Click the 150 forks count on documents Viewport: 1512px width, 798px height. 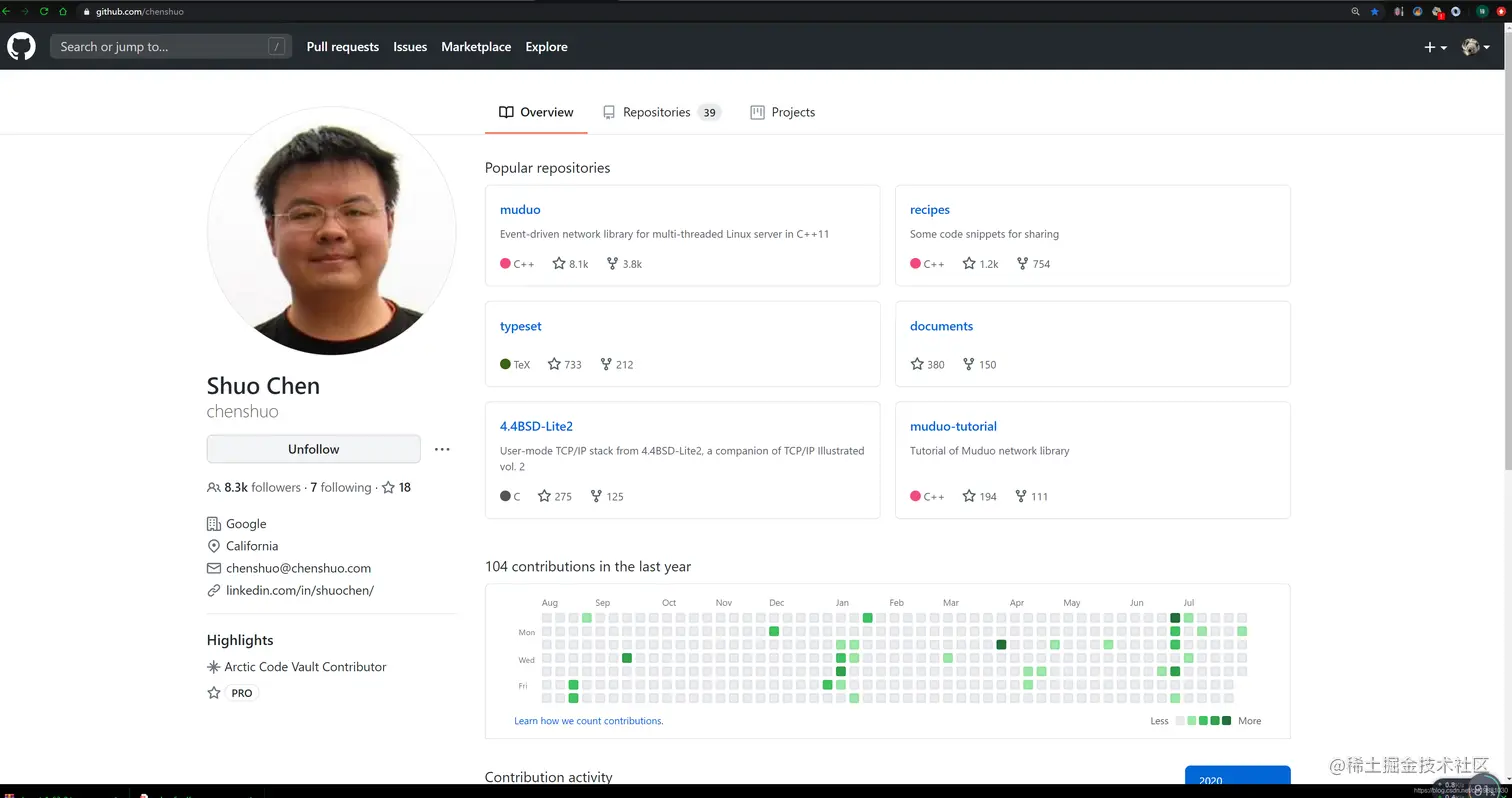tap(980, 364)
